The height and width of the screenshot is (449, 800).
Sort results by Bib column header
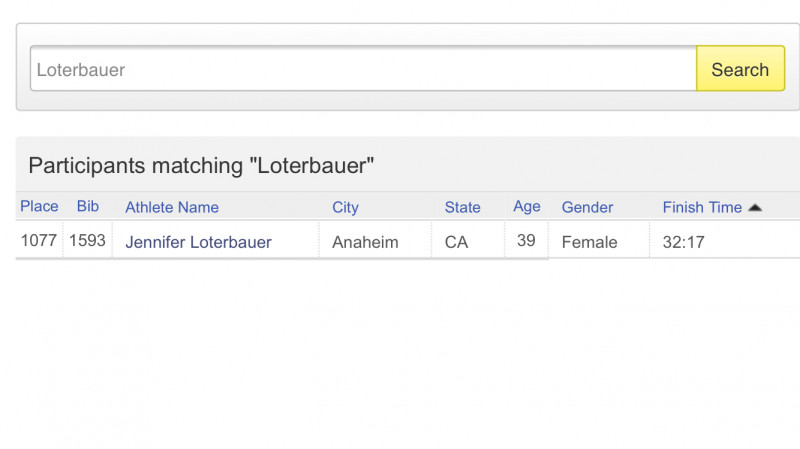pyautogui.click(x=88, y=207)
